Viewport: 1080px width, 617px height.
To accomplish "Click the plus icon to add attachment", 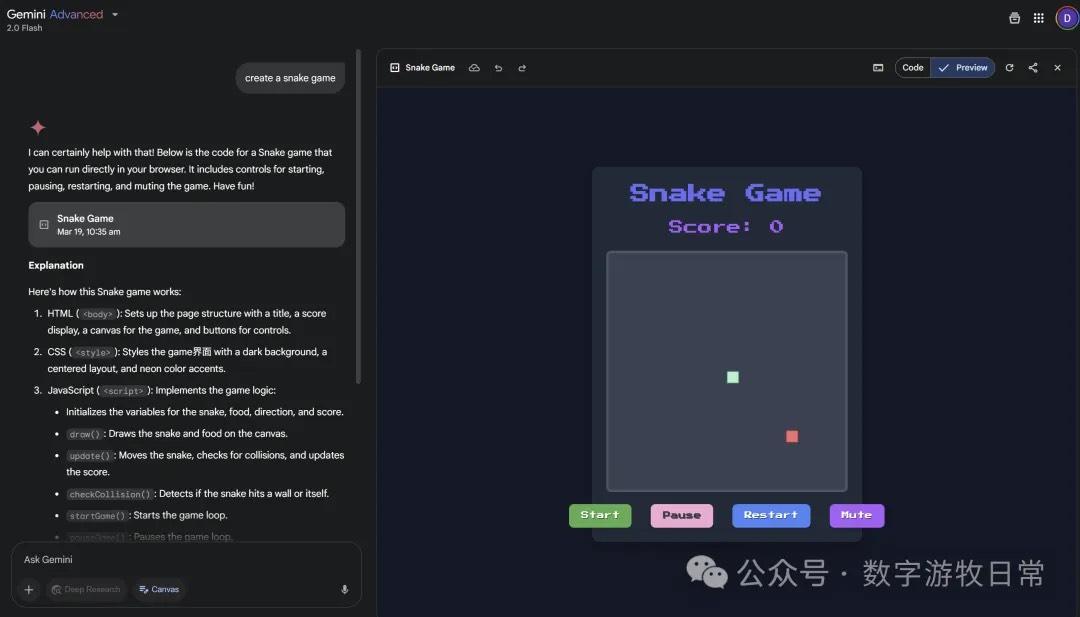I will [x=29, y=589].
